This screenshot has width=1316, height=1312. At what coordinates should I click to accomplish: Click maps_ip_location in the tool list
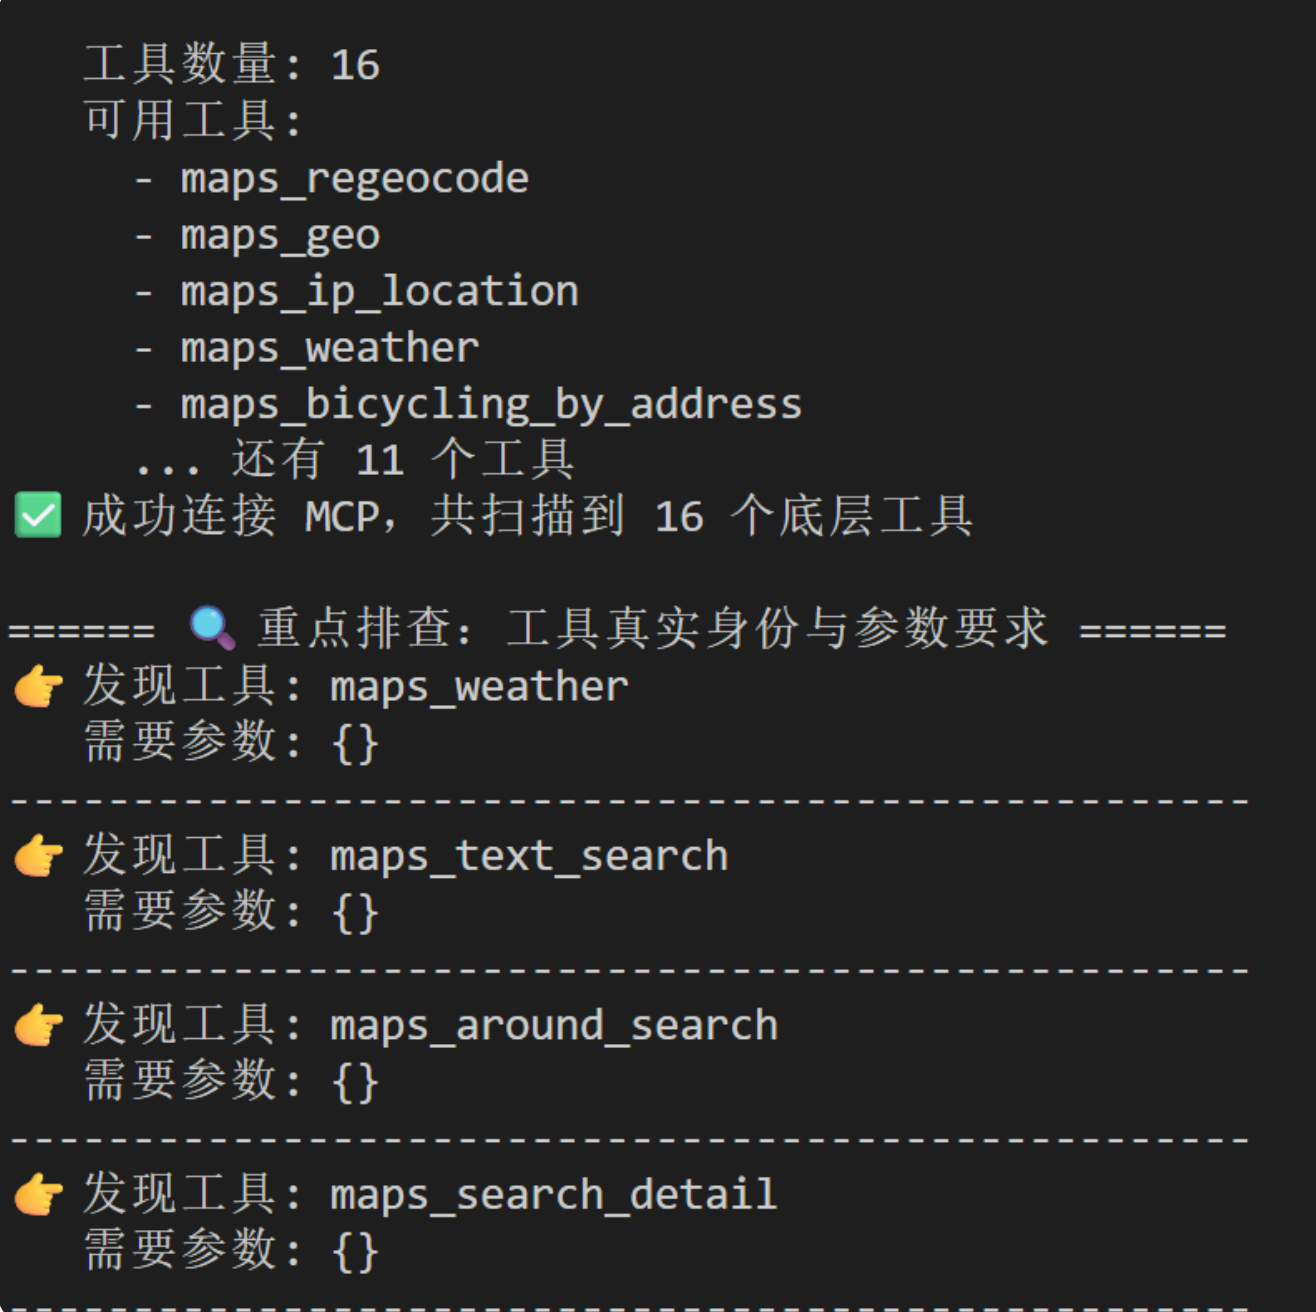[x=380, y=292]
